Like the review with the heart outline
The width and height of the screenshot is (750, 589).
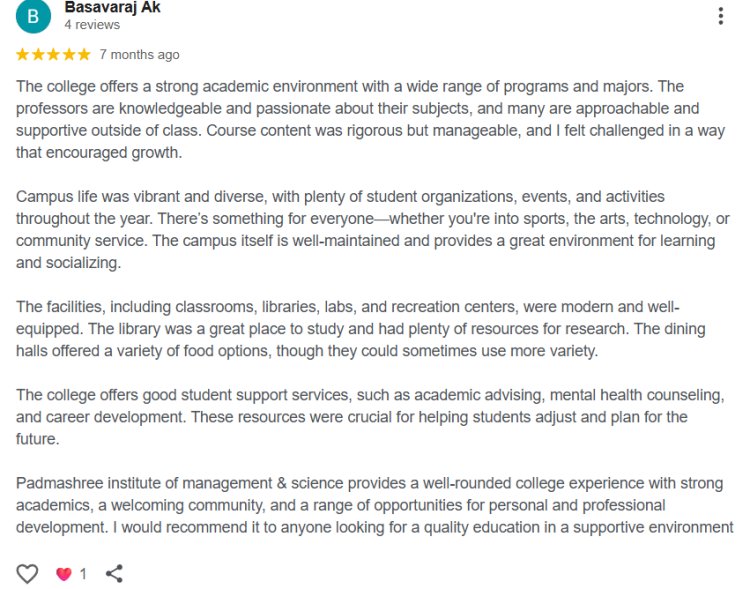(x=27, y=573)
